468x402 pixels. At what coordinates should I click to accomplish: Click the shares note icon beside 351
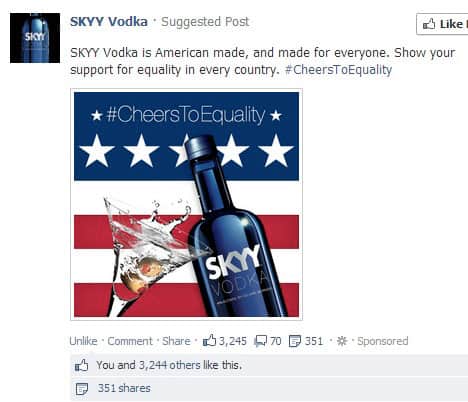coord(295,341)
